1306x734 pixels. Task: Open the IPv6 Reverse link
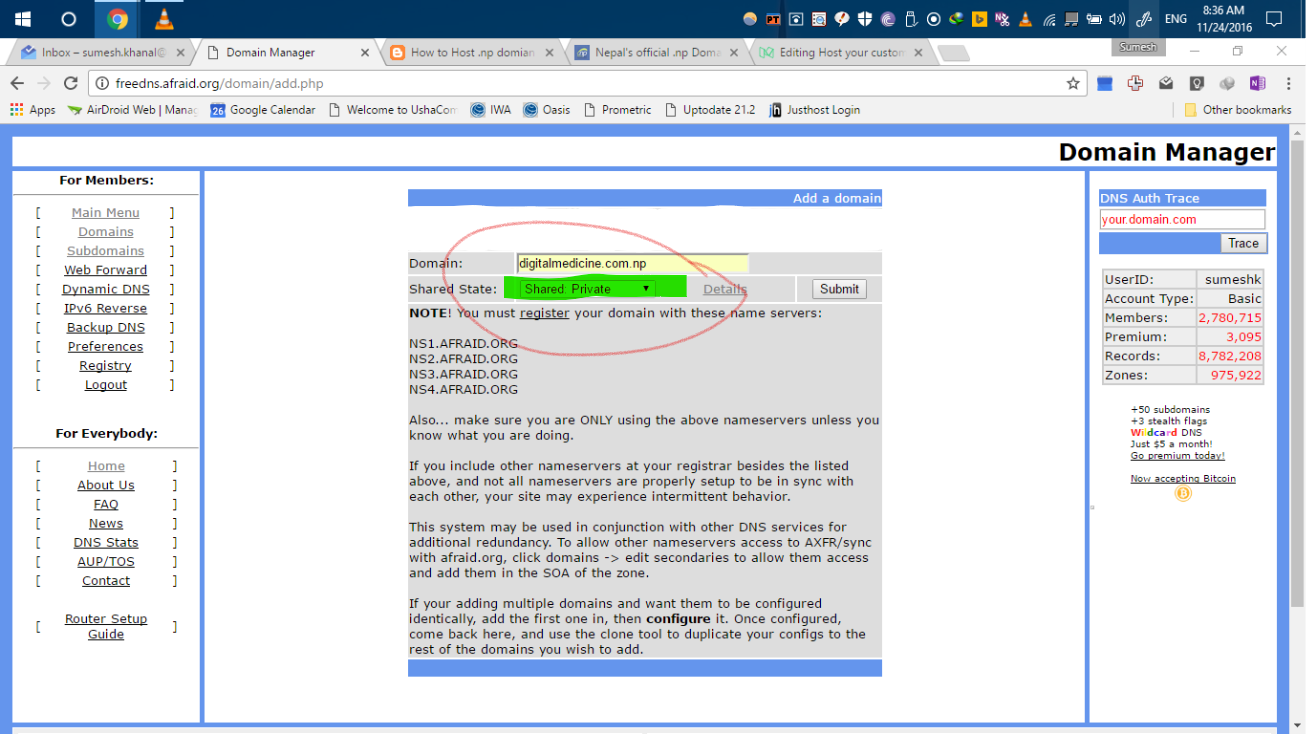[105, 308]
